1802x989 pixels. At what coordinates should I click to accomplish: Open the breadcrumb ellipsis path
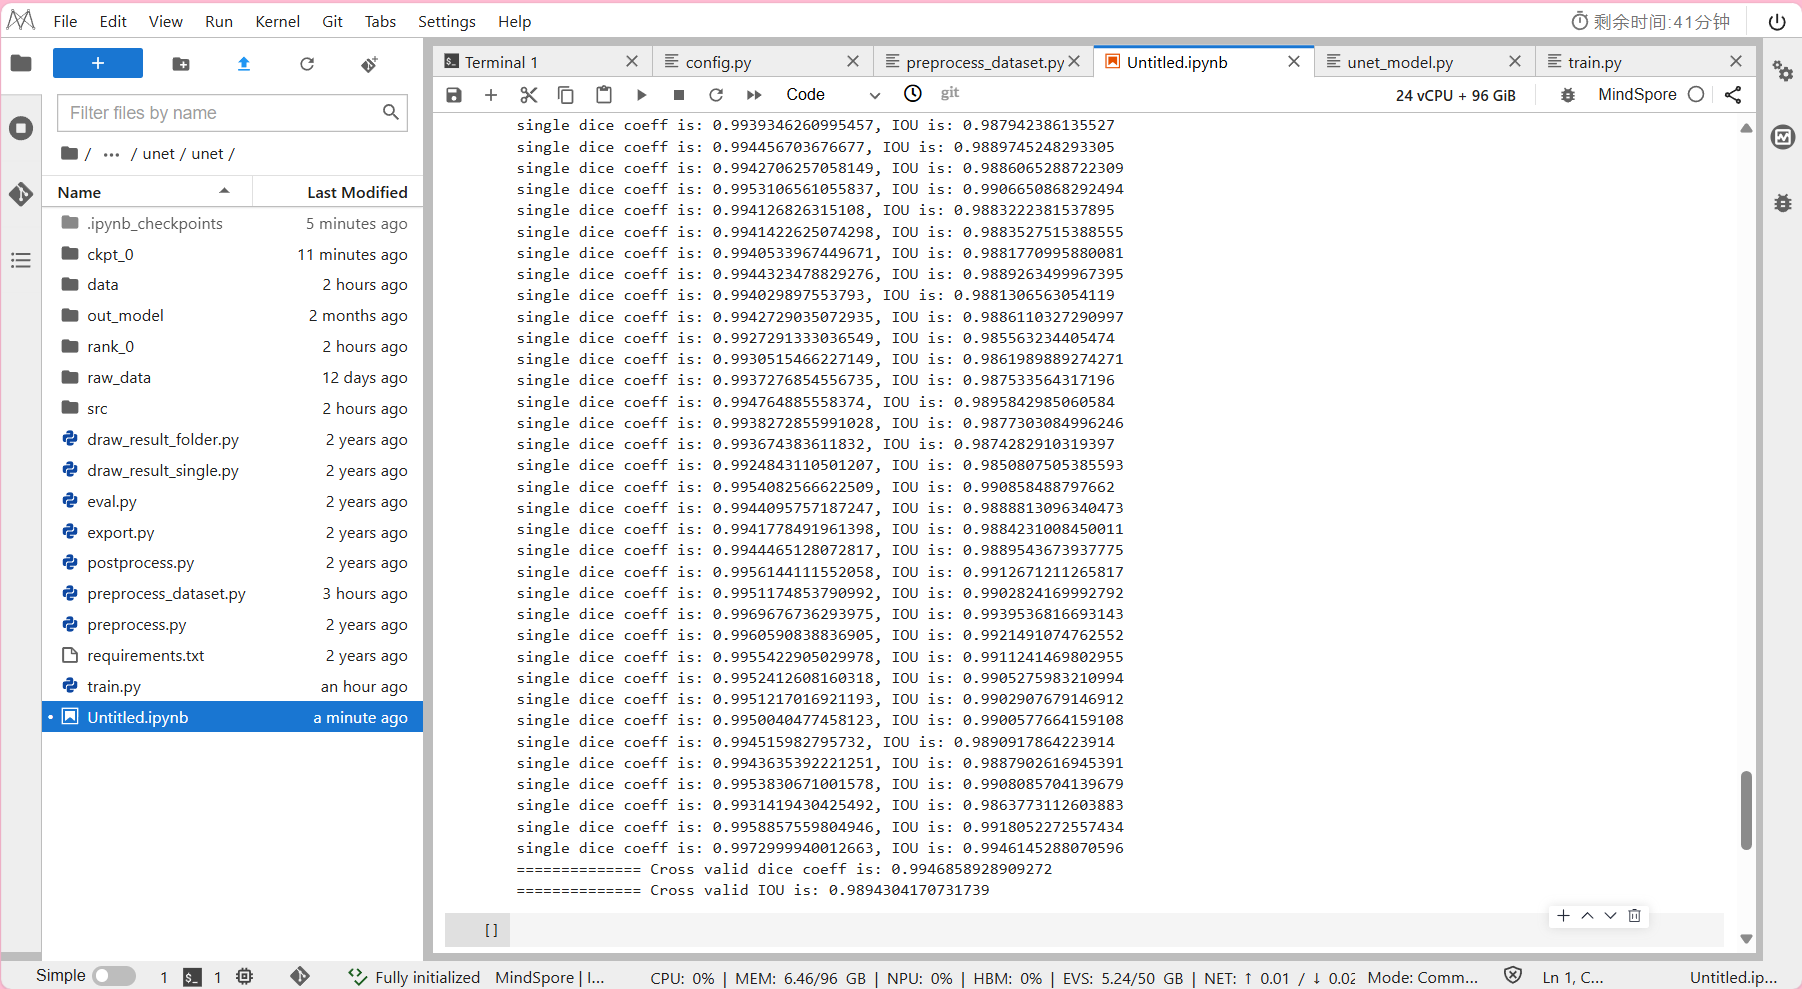click(x=111, y=154)
